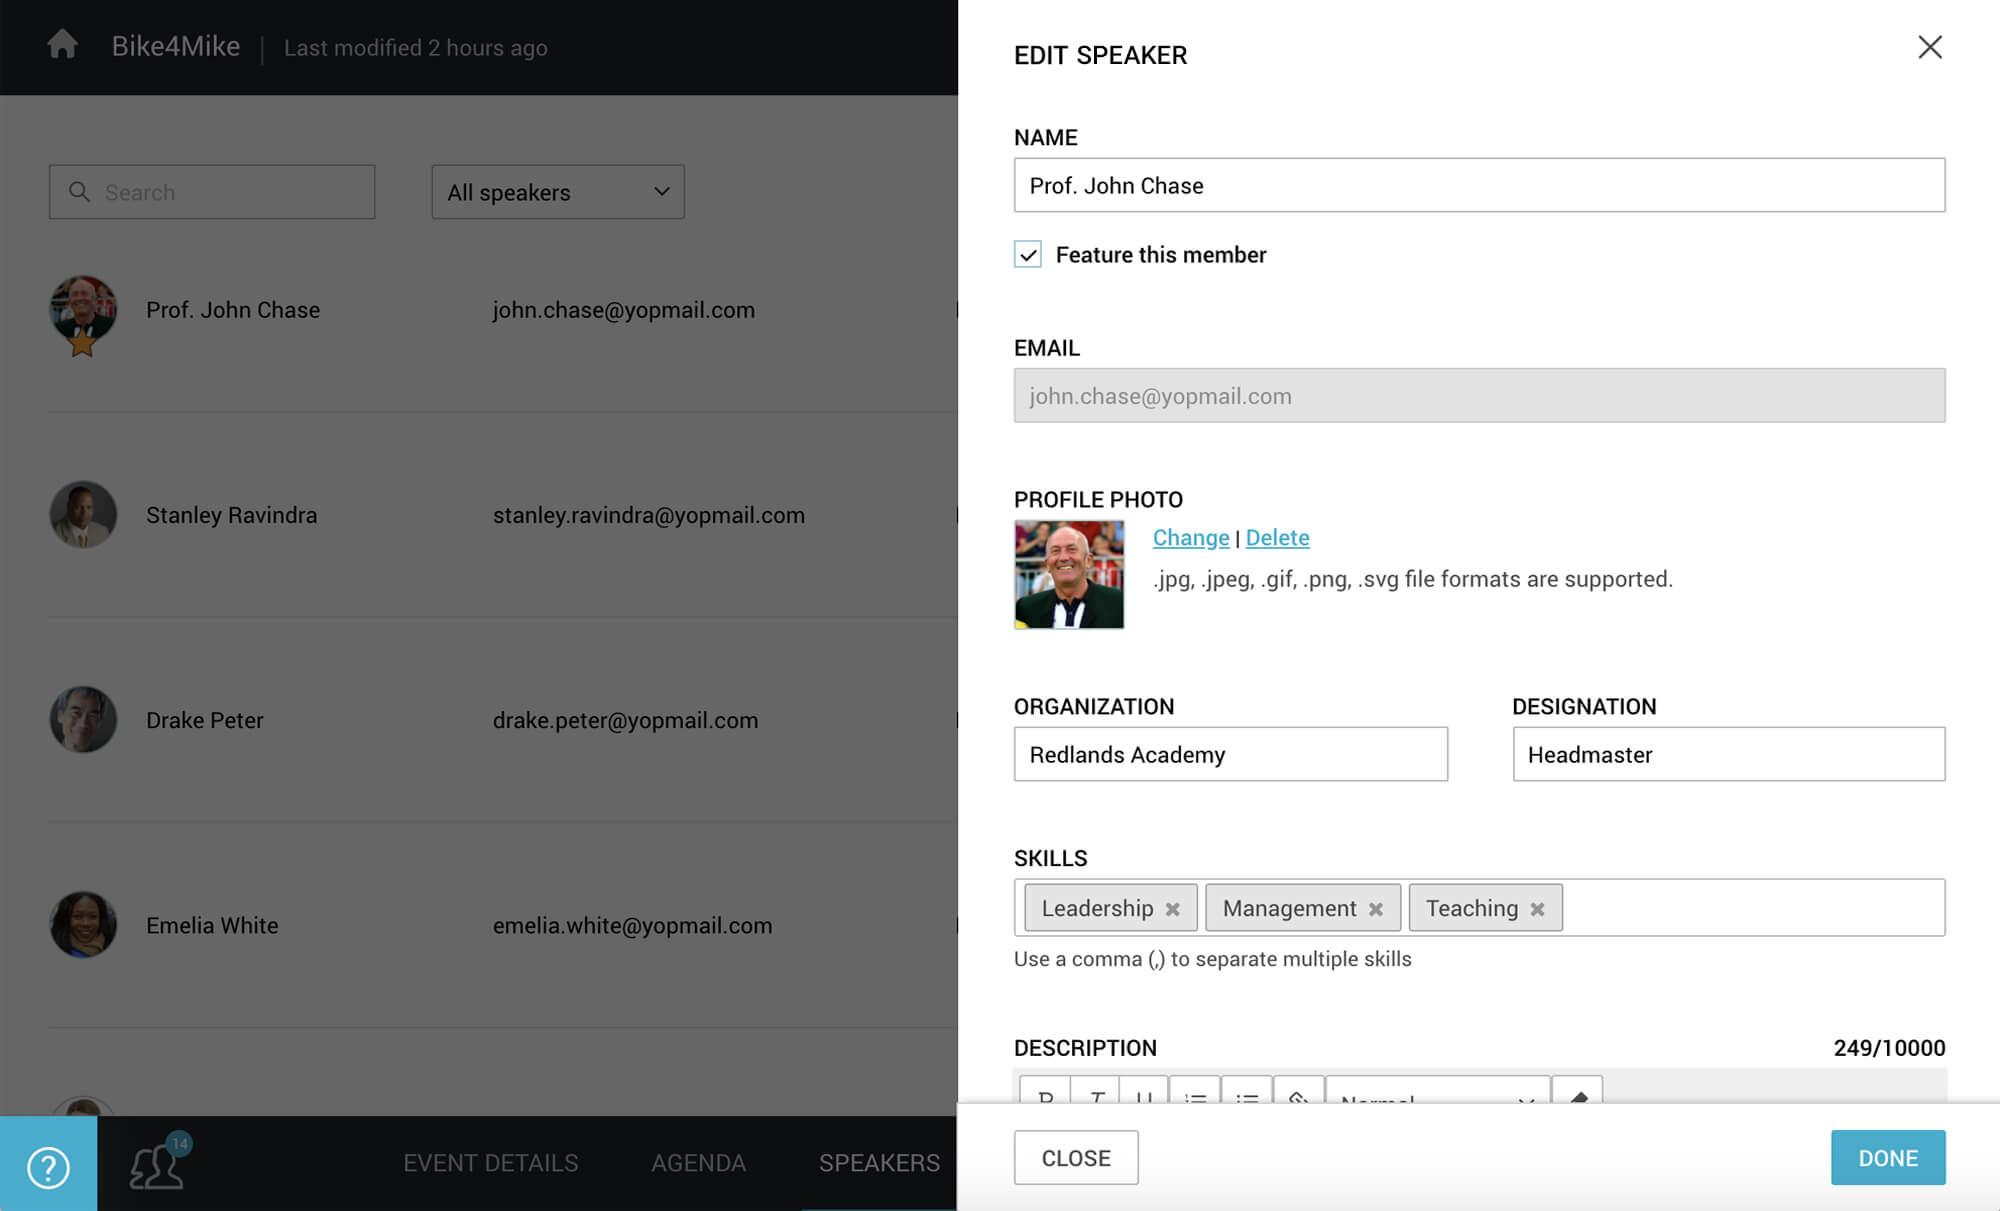This screenshot has height=1211, width=2000.
Task: Switch to the Event Details tab
Action: click(491, 1163)
